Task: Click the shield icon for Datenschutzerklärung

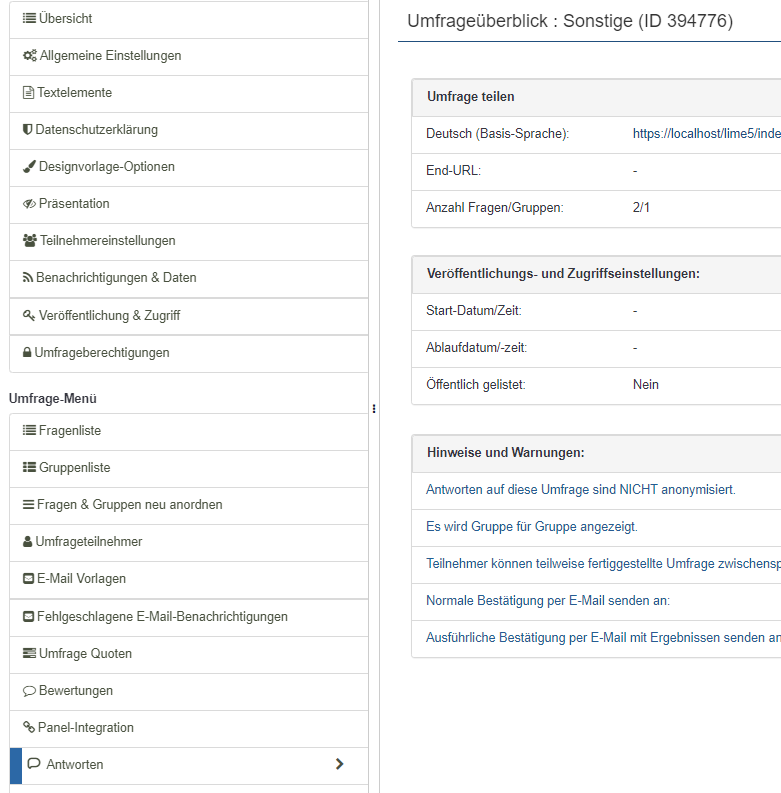Action: [28, 130]
